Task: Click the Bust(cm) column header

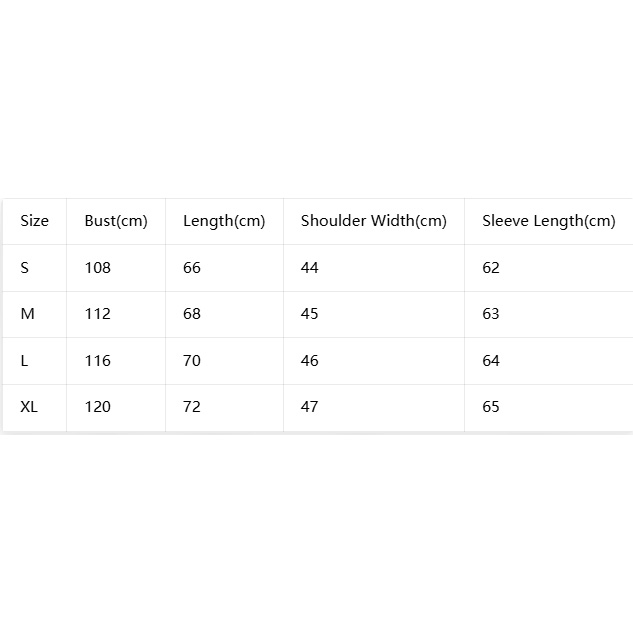Action: click(116, 221)
